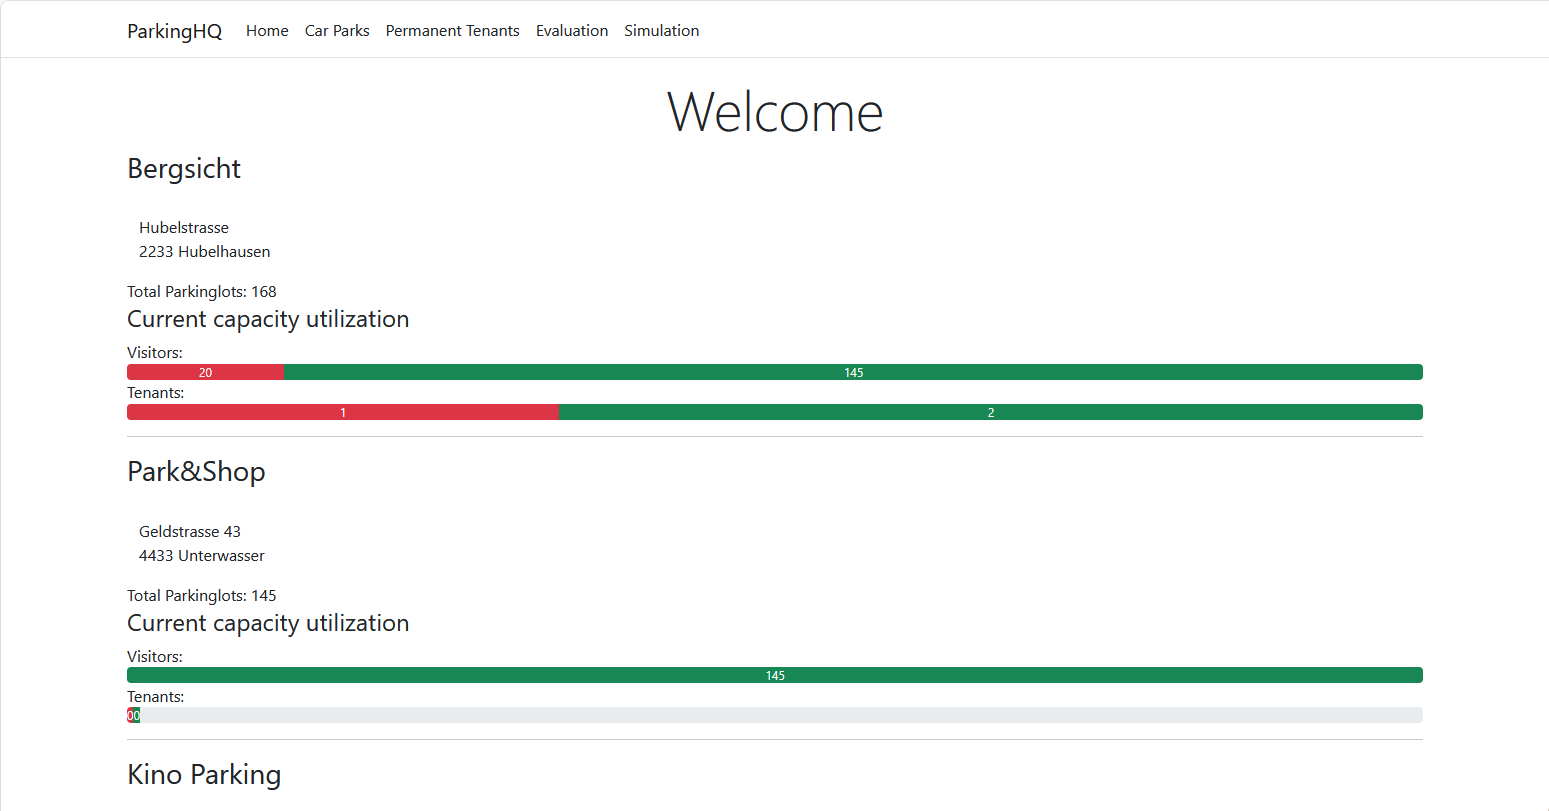The image size is (1549, 811).
Task: Click the 2233 Hubelhausen address line
Action: (205, 252)
